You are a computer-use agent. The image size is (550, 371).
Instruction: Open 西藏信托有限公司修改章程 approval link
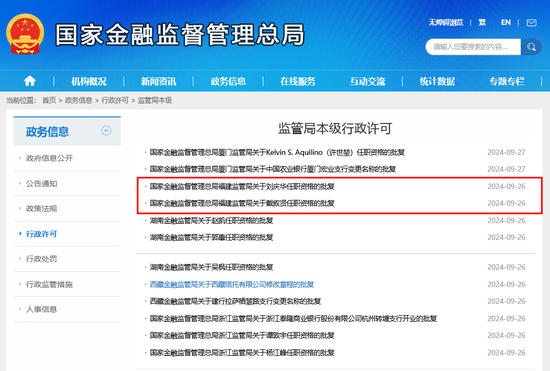232,284
